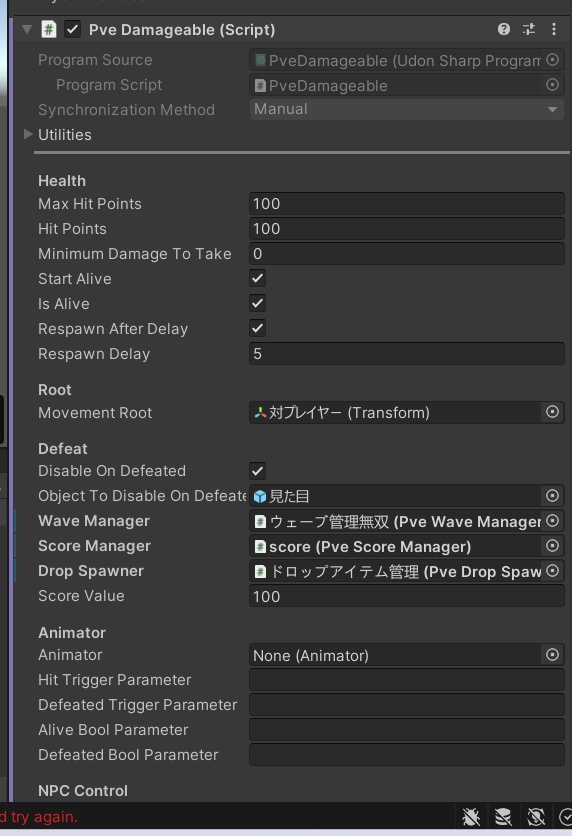Open object picker for Object To Disable On Defeated

(552, 496)
